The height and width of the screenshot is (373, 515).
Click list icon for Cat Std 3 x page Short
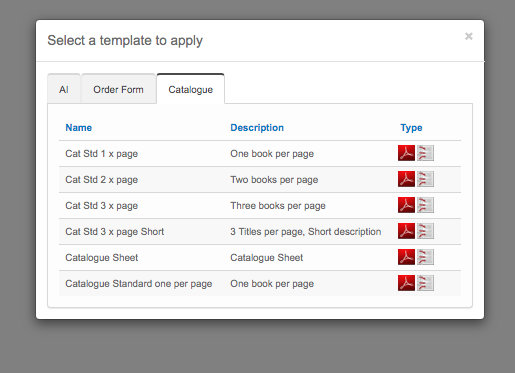tap(425, 231)
